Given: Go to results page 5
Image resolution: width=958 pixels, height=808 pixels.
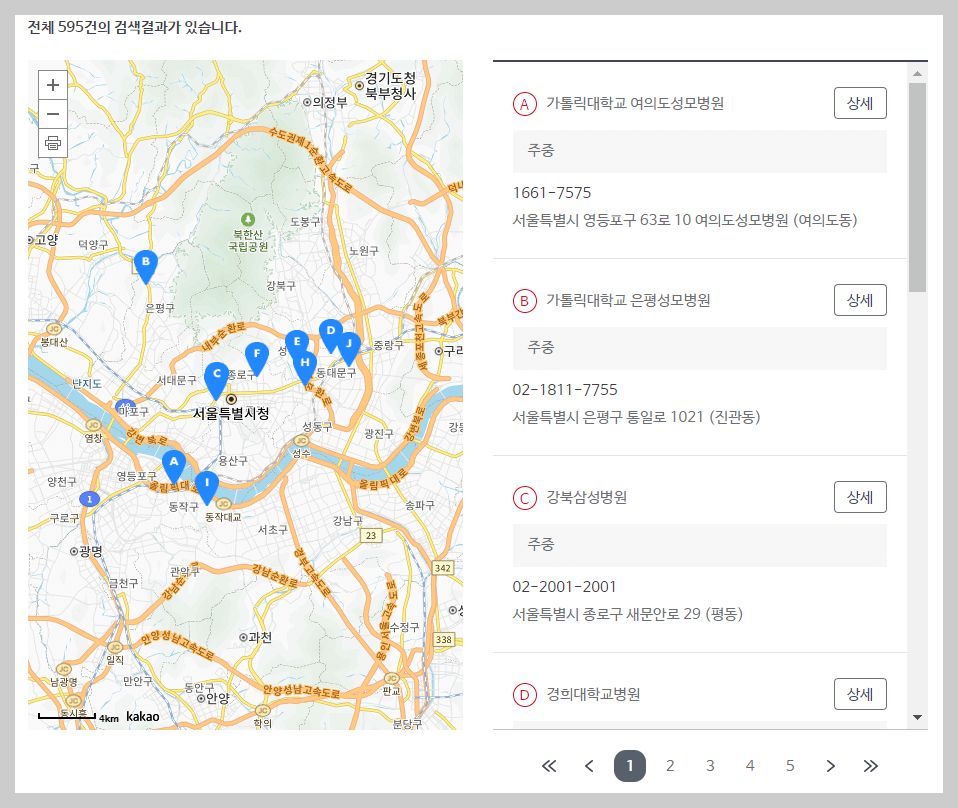Looking at the screenshot, I should (x=790, y=765).
